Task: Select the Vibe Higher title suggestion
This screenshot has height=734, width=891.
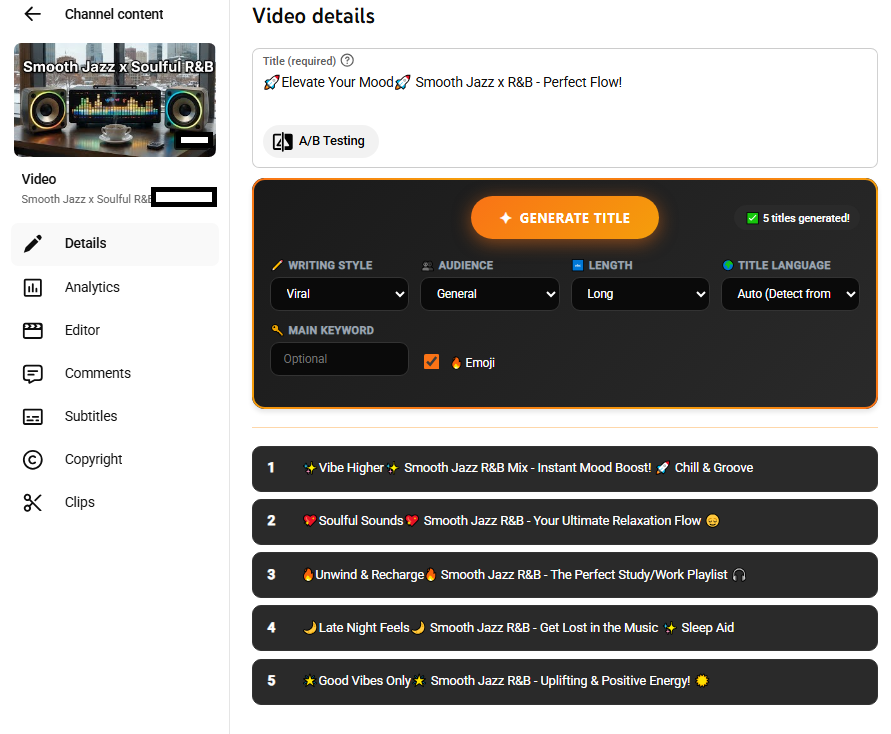Action: (x=564, y=468)
